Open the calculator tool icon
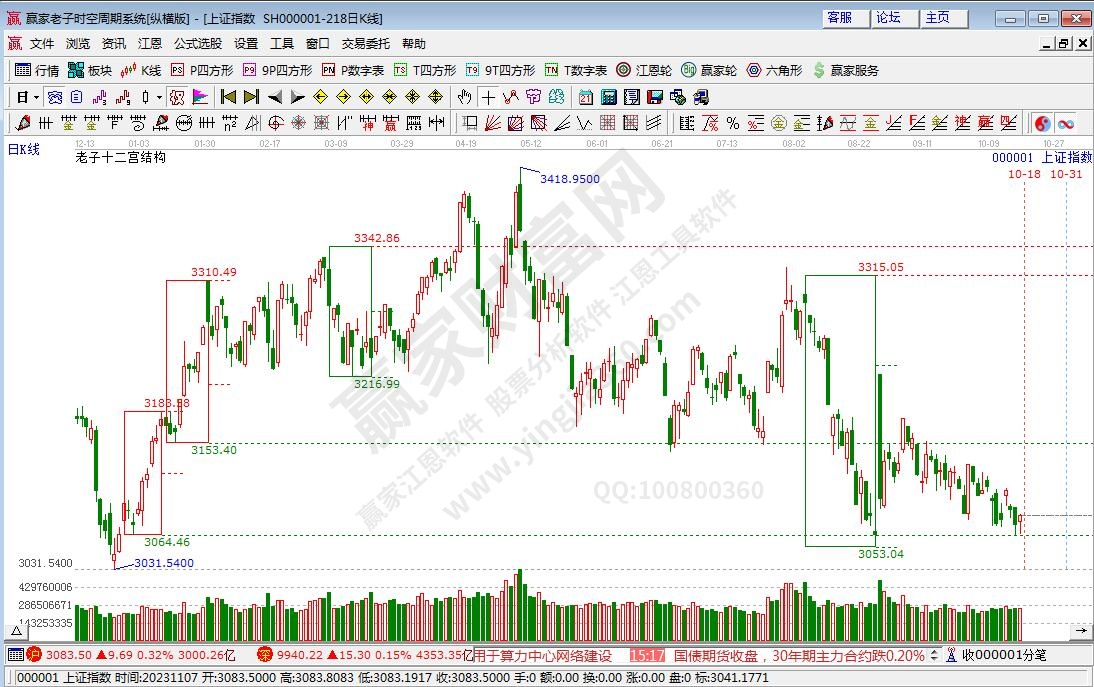Screen dimensions: 1094x687 [x=608, y=97]
